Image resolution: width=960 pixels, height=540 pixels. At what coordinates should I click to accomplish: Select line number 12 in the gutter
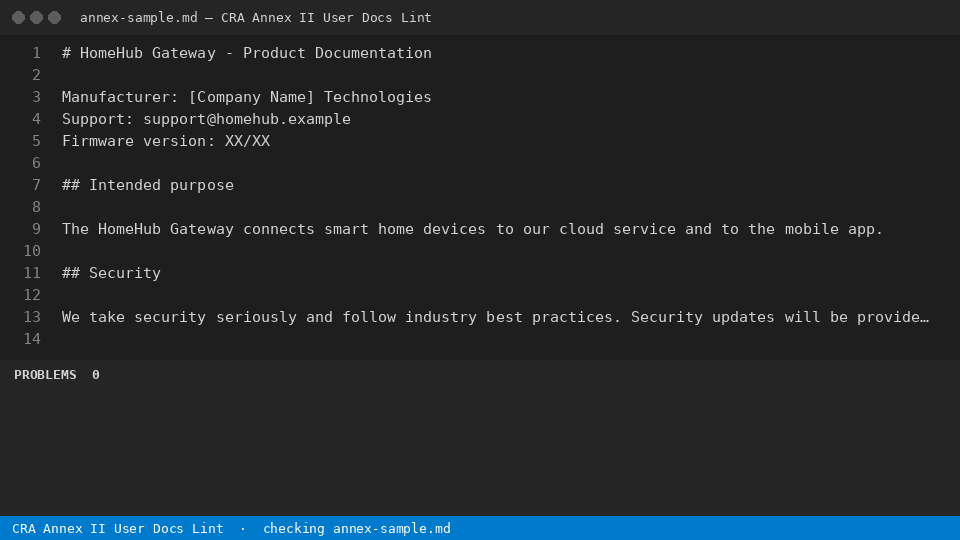click(32, 296)
